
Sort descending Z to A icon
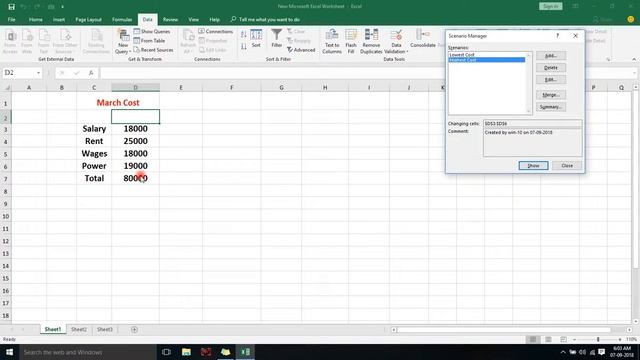point(243,47)
